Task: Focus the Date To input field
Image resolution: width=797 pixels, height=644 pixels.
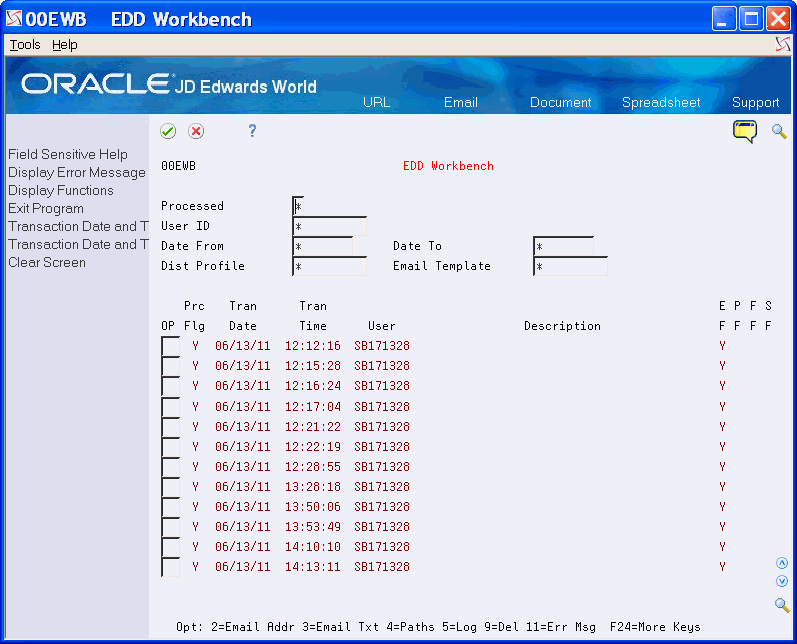Action: pyautogui.click(x=563, y=246)
